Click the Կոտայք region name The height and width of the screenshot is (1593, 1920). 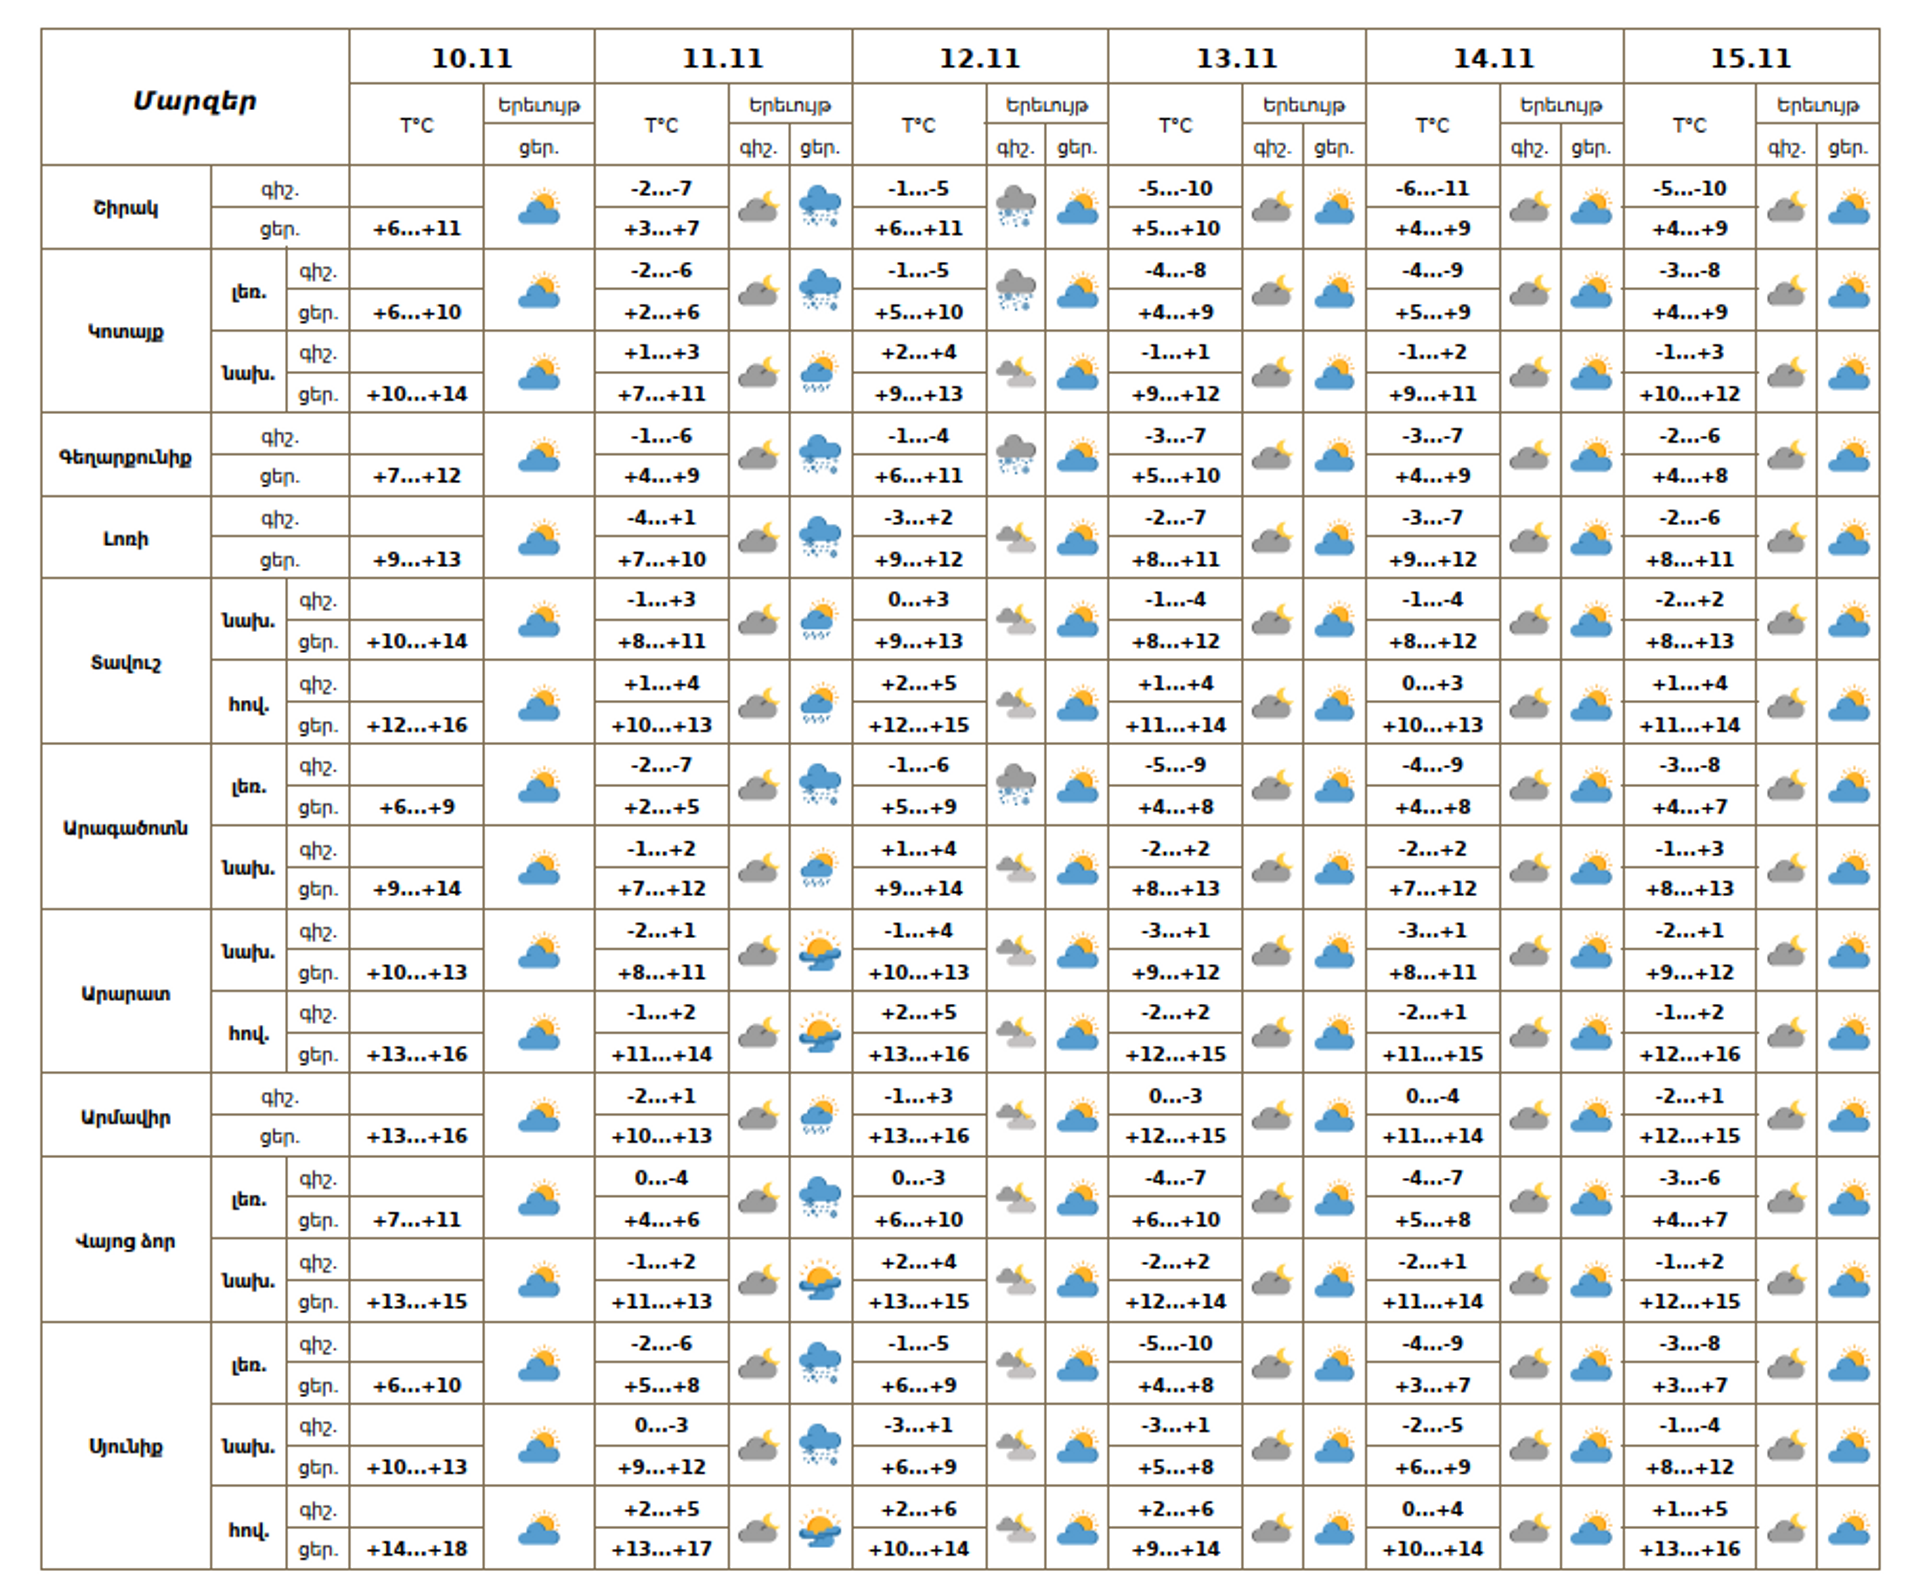tap(126, 331)
